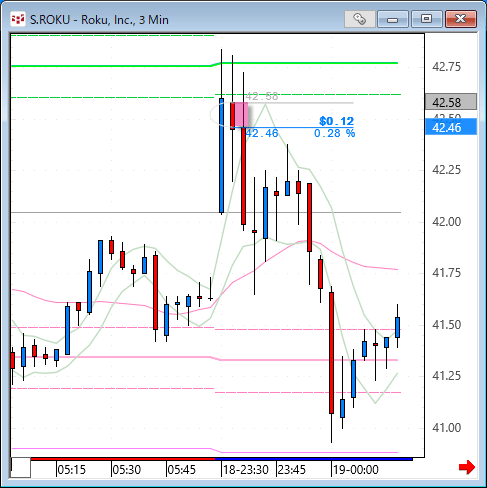487x488 pixels.
Task: Click the 0.28 % measurement label
Action: coord(334,133)
